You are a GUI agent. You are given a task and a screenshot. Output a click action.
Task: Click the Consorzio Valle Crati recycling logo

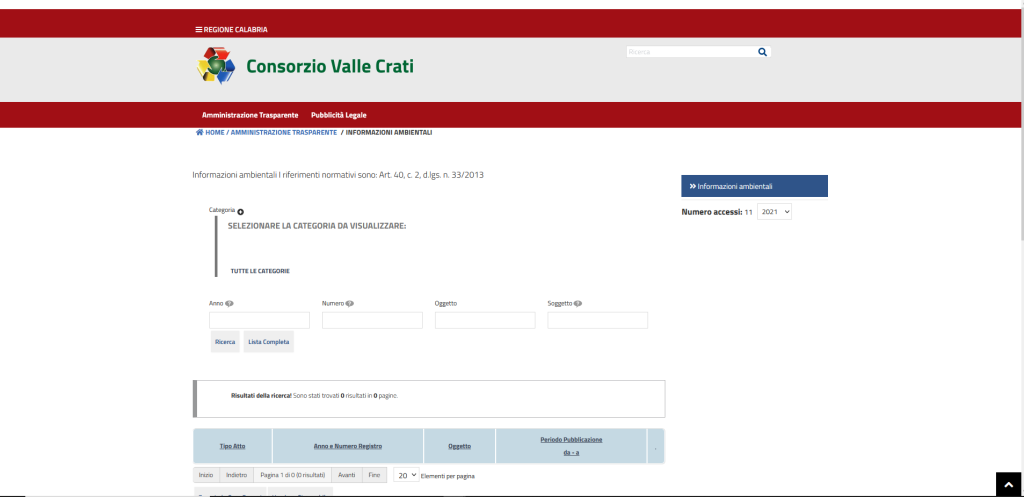click(216, 66)
